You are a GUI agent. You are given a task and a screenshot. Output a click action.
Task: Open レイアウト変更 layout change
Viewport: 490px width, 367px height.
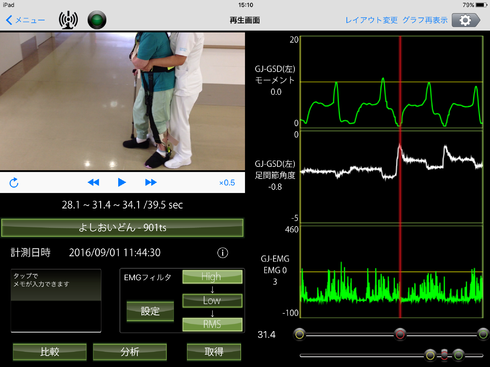coord(371,20)
